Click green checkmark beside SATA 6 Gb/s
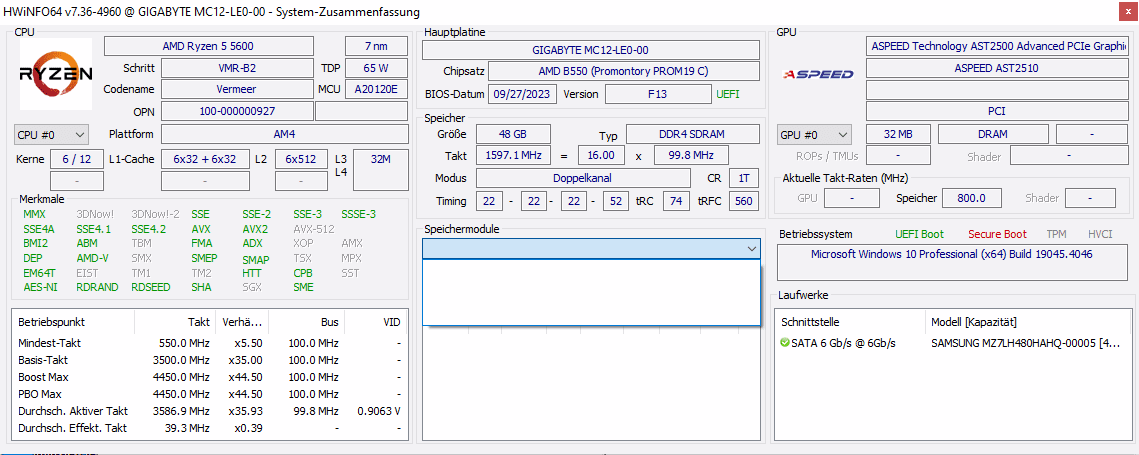Image resolution: width=1139 pixels, height=455 pixels. pyautogui.click(x=785, y=342)
